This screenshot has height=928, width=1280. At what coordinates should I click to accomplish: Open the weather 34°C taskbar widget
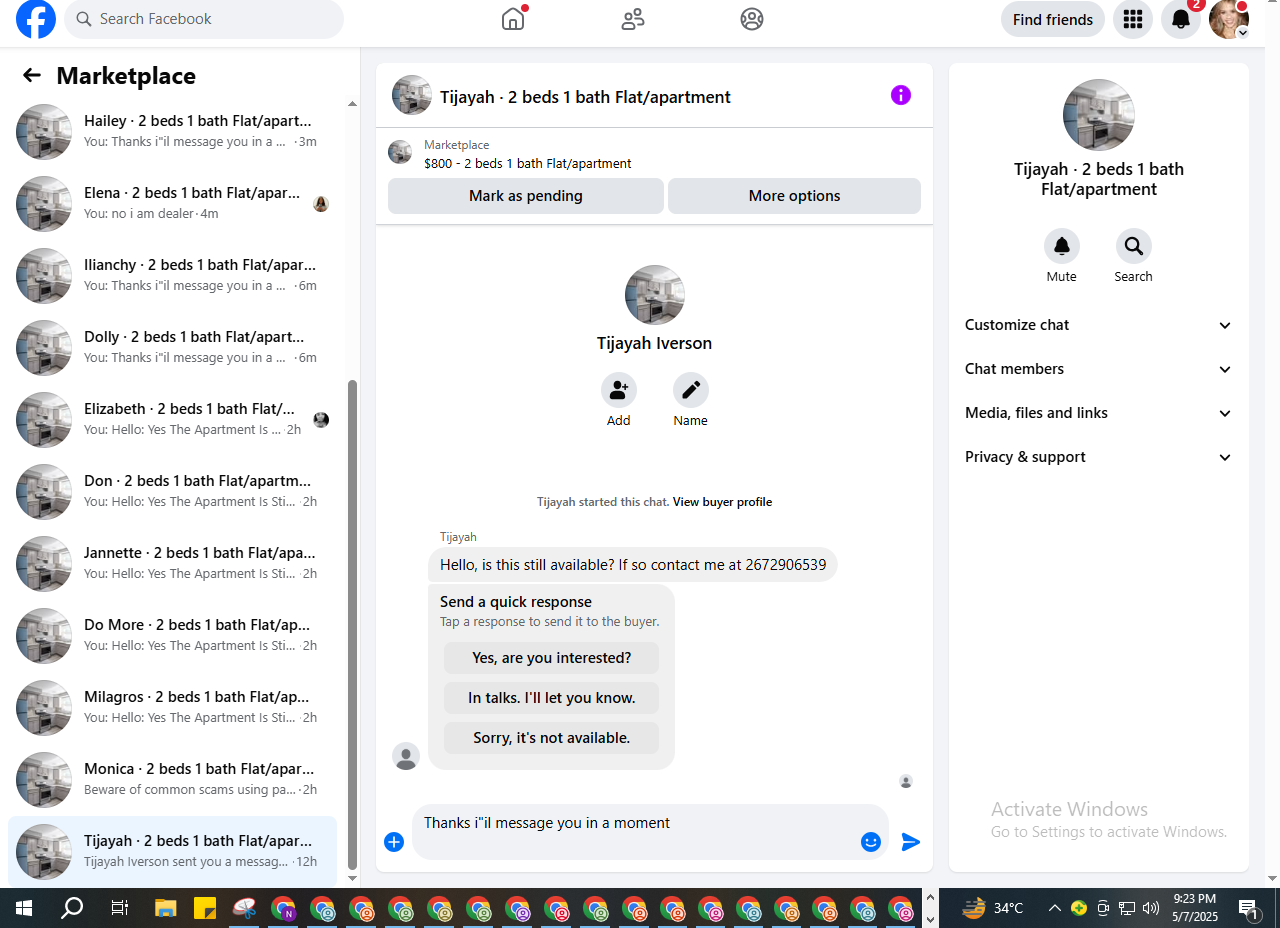(x=993, y=908)
